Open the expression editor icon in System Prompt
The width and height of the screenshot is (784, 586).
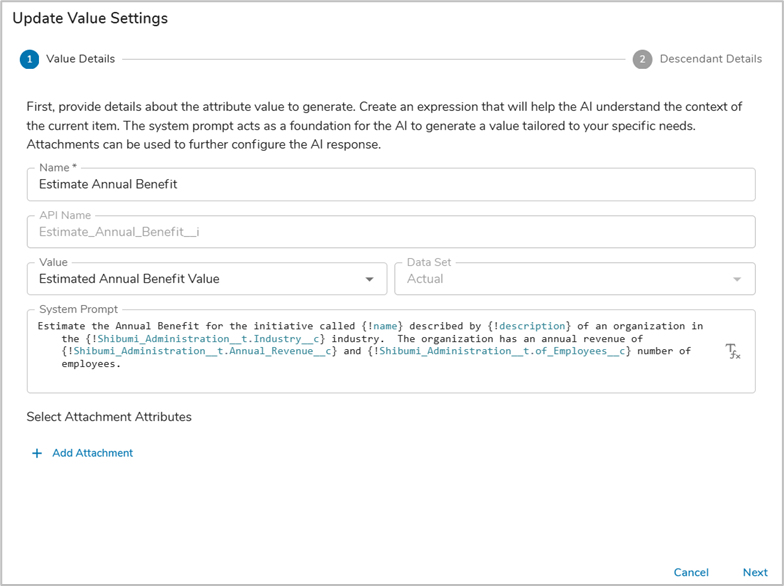tap(733, 351)
